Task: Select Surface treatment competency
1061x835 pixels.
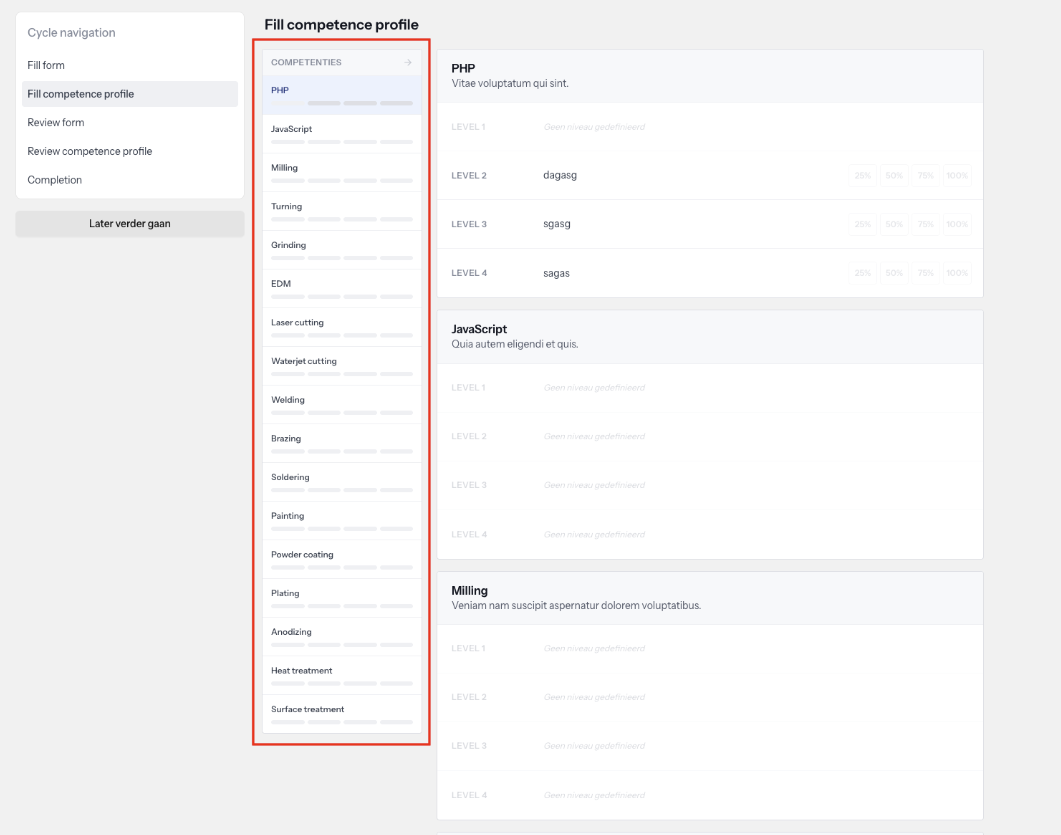Action: click(342, 715)
